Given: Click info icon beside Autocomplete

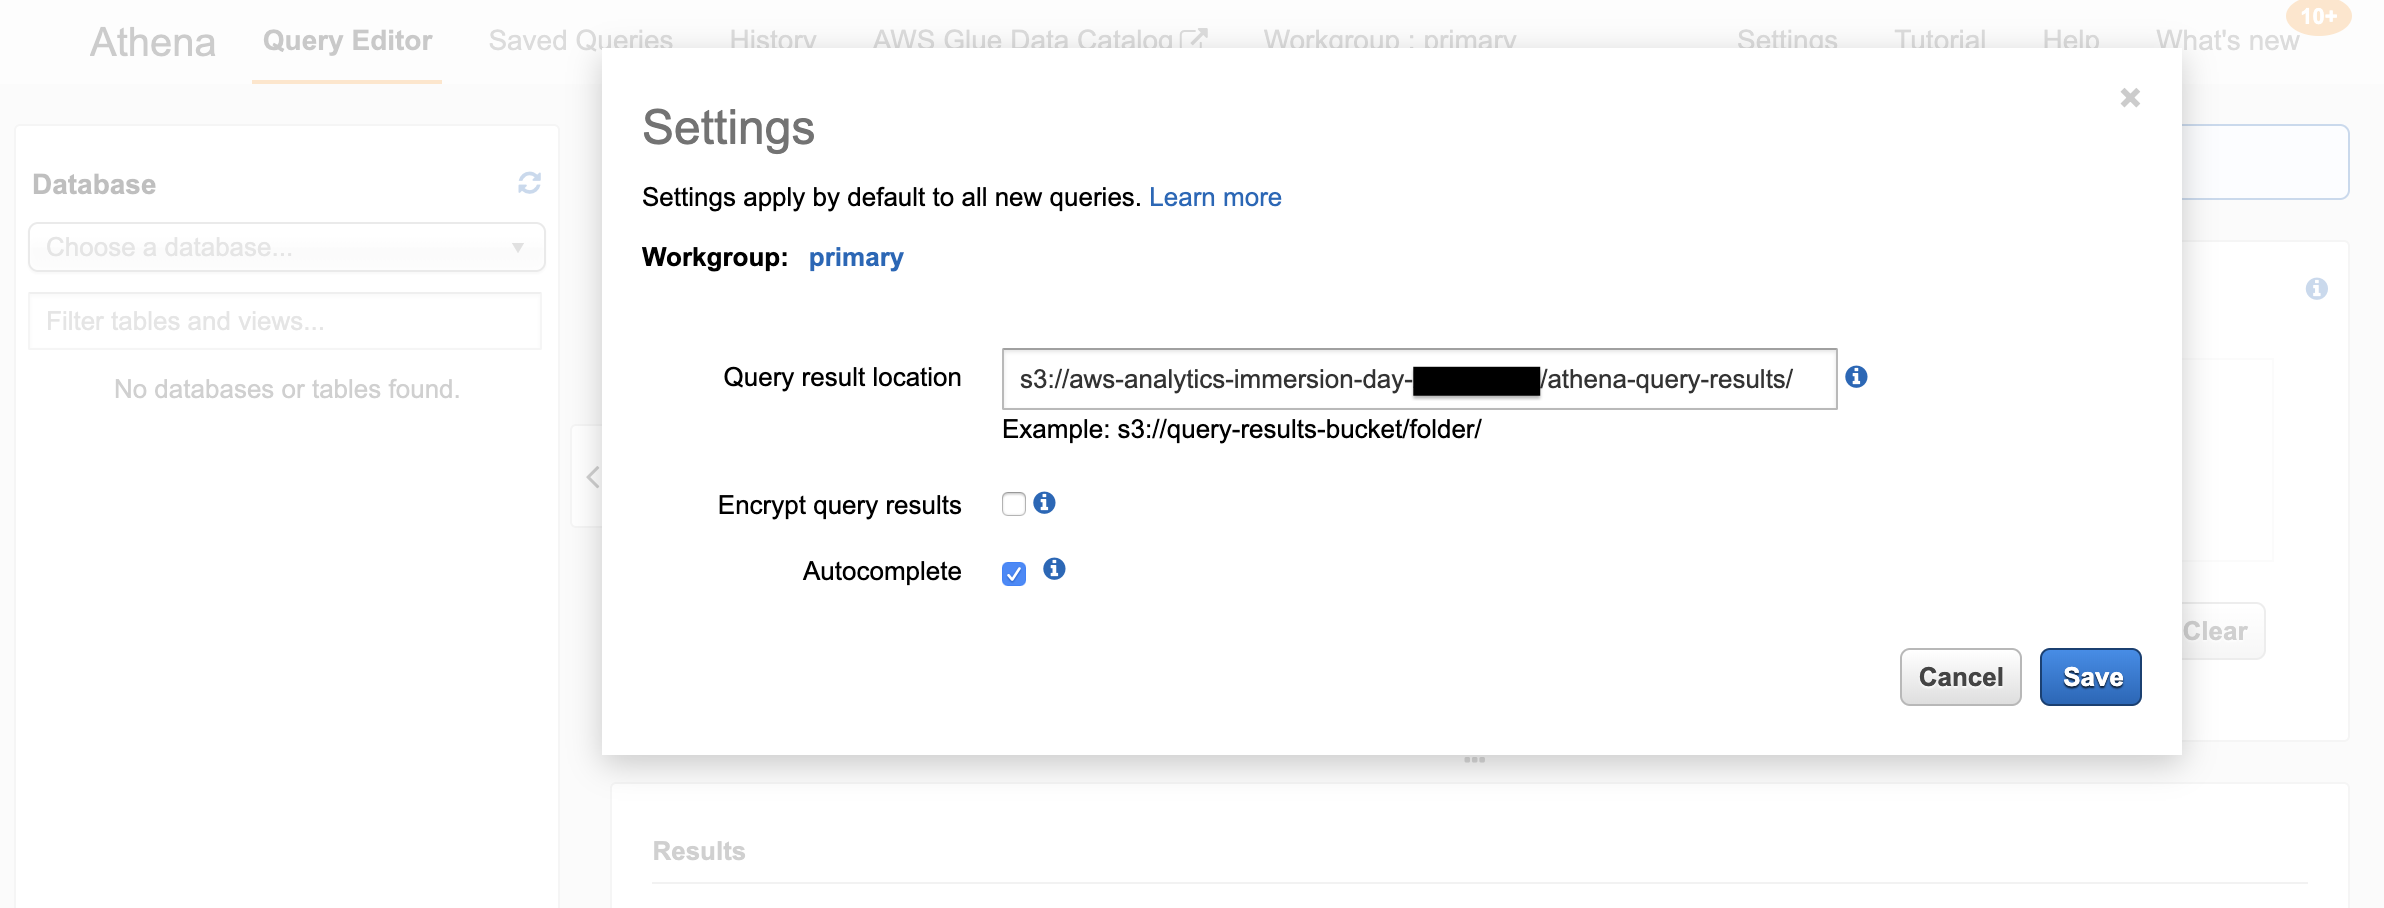Looking at the screenshot, I should pos(1054,569).
